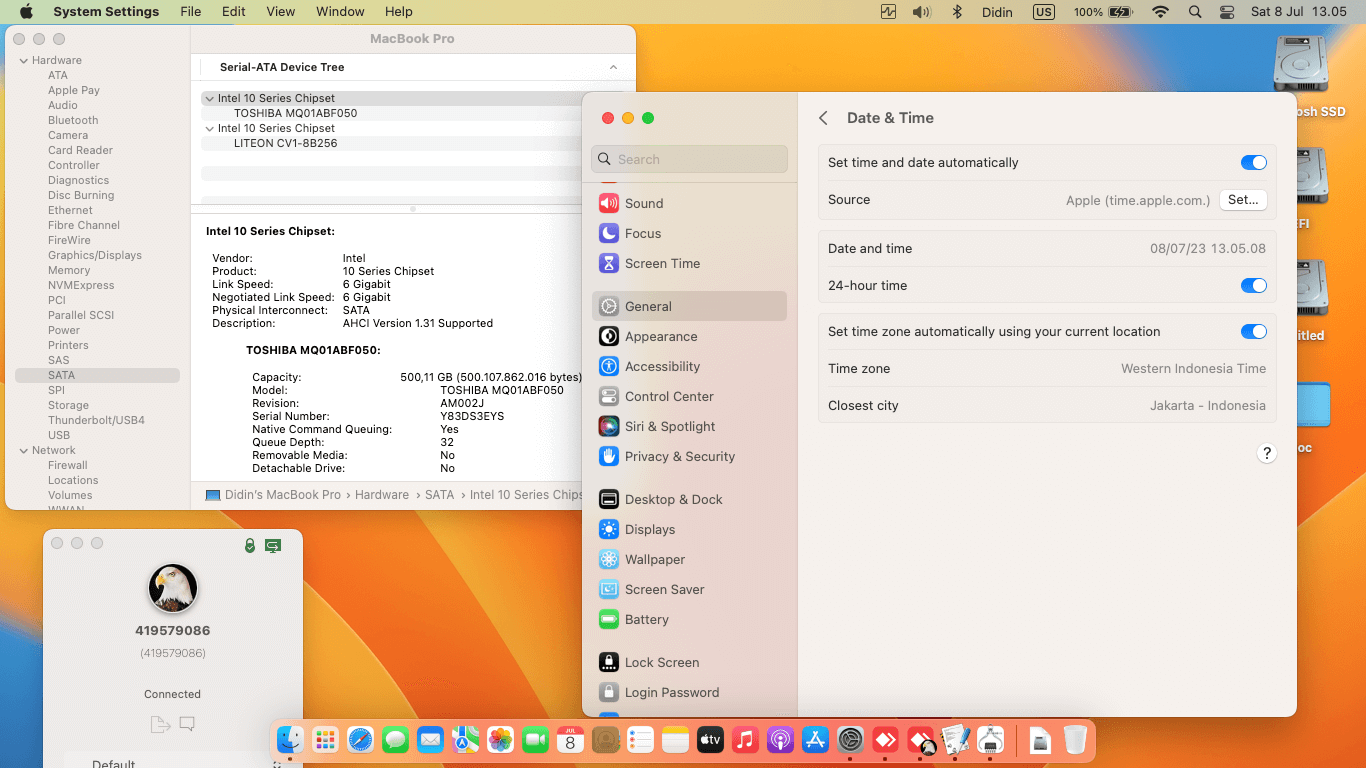This screenshot has height=768, width=1366.
Task: Click the Set… source button
Action: coord(1243,199)
